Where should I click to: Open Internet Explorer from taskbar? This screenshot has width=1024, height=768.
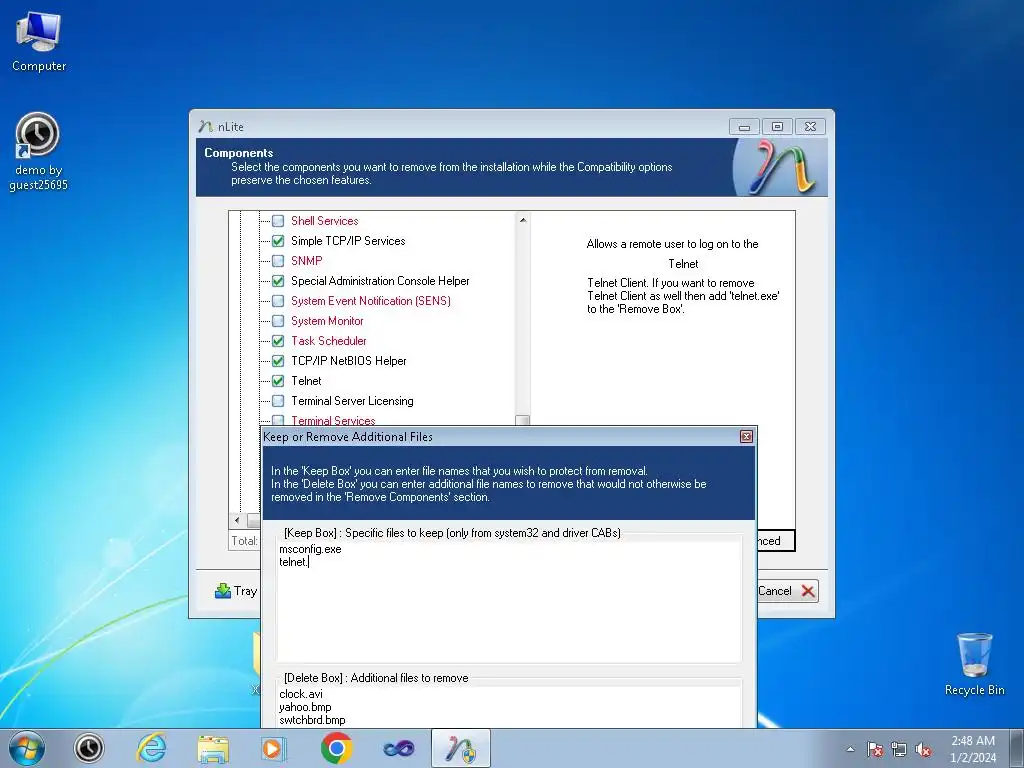(x=151, y=748)
